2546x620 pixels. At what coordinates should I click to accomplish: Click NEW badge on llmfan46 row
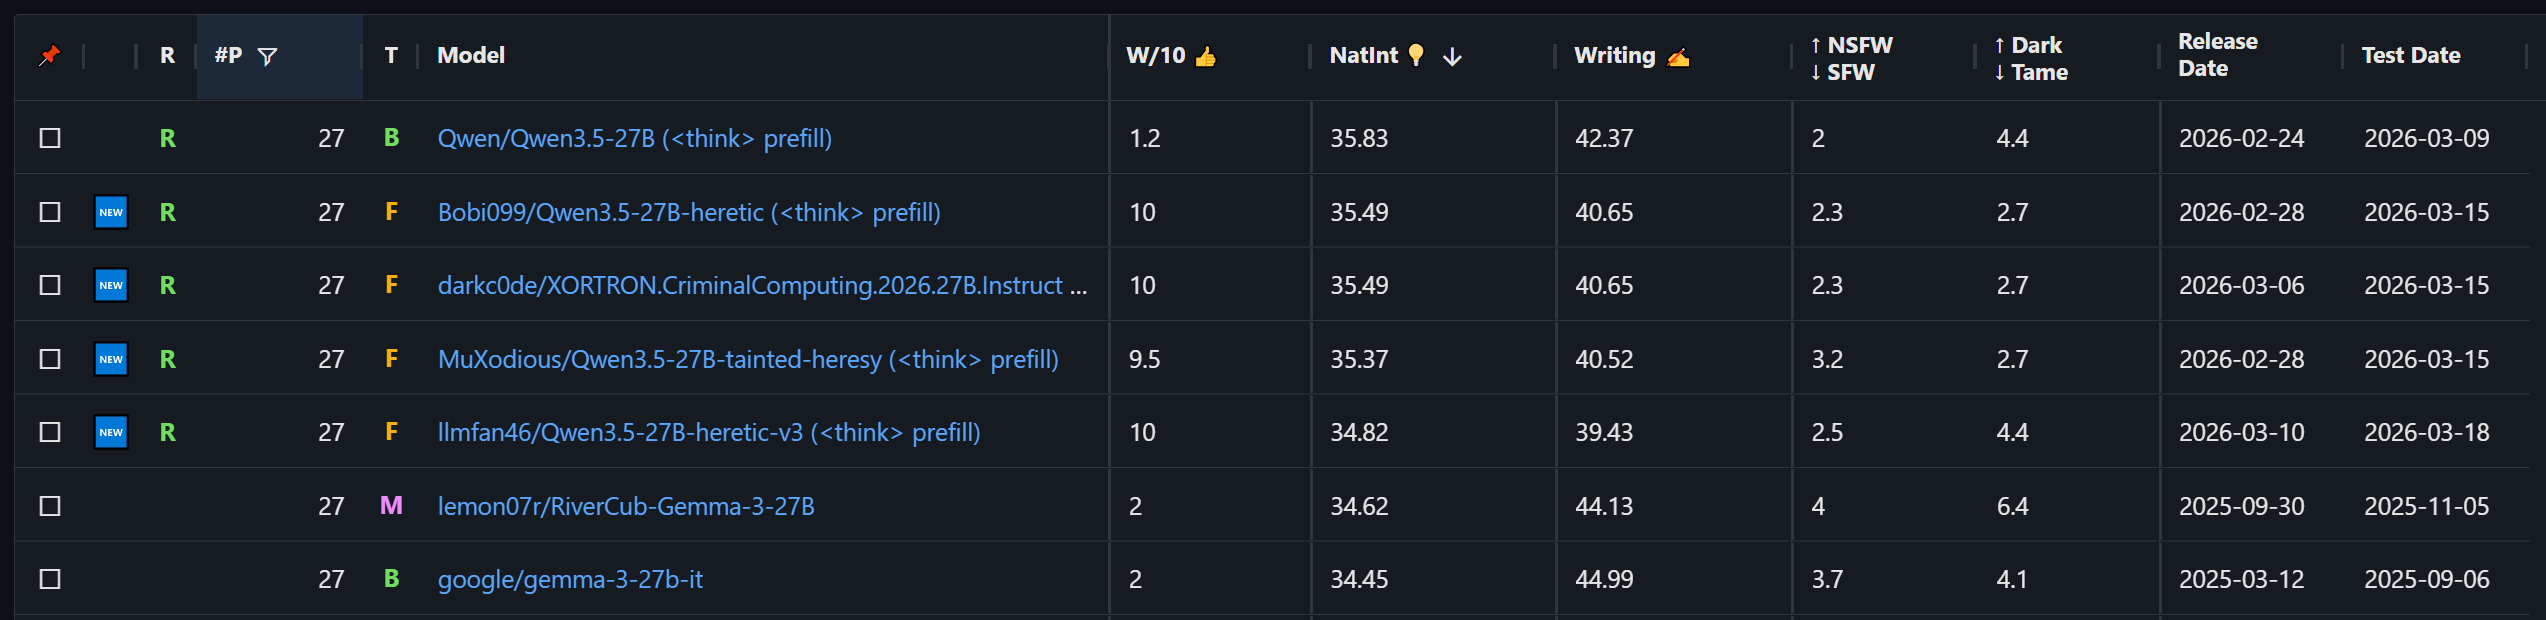pos(111,432)
